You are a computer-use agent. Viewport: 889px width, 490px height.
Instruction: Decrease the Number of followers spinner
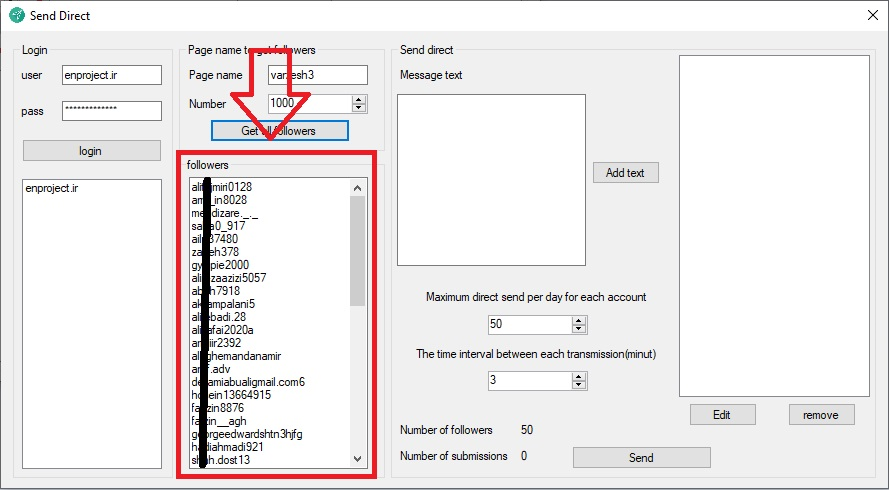click(360, 107)
